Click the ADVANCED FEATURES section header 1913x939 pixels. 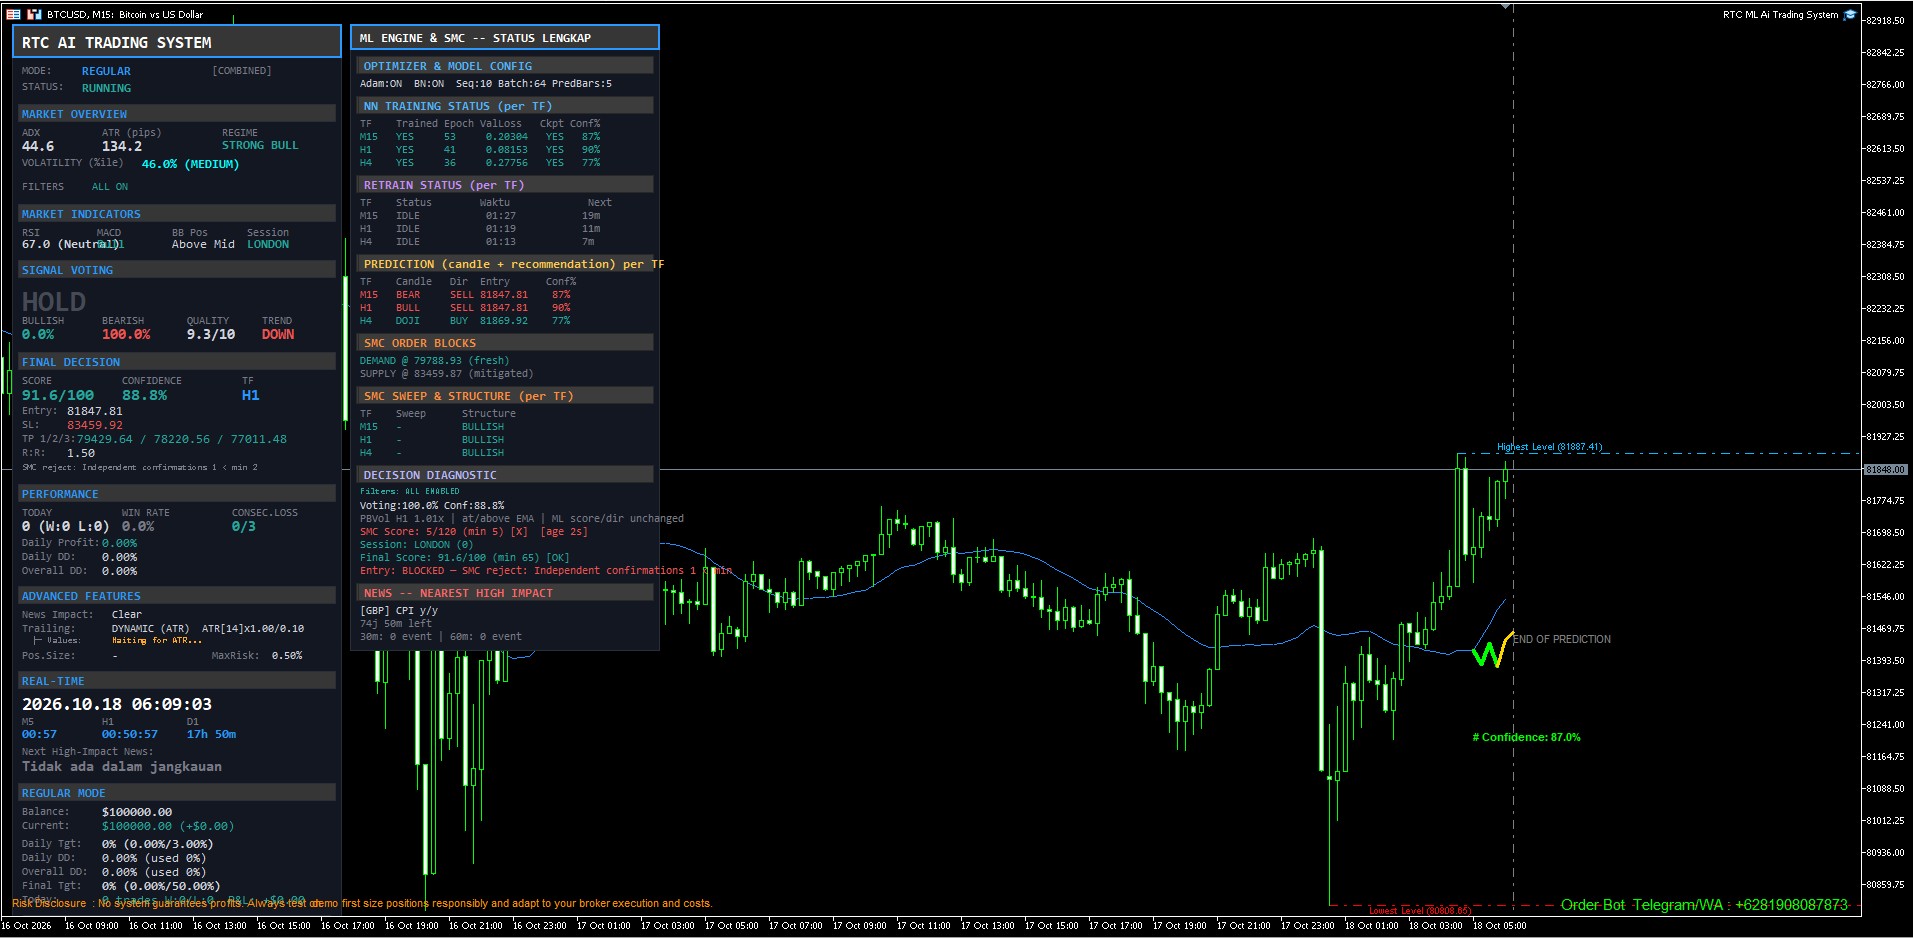[x=177, y=596]
